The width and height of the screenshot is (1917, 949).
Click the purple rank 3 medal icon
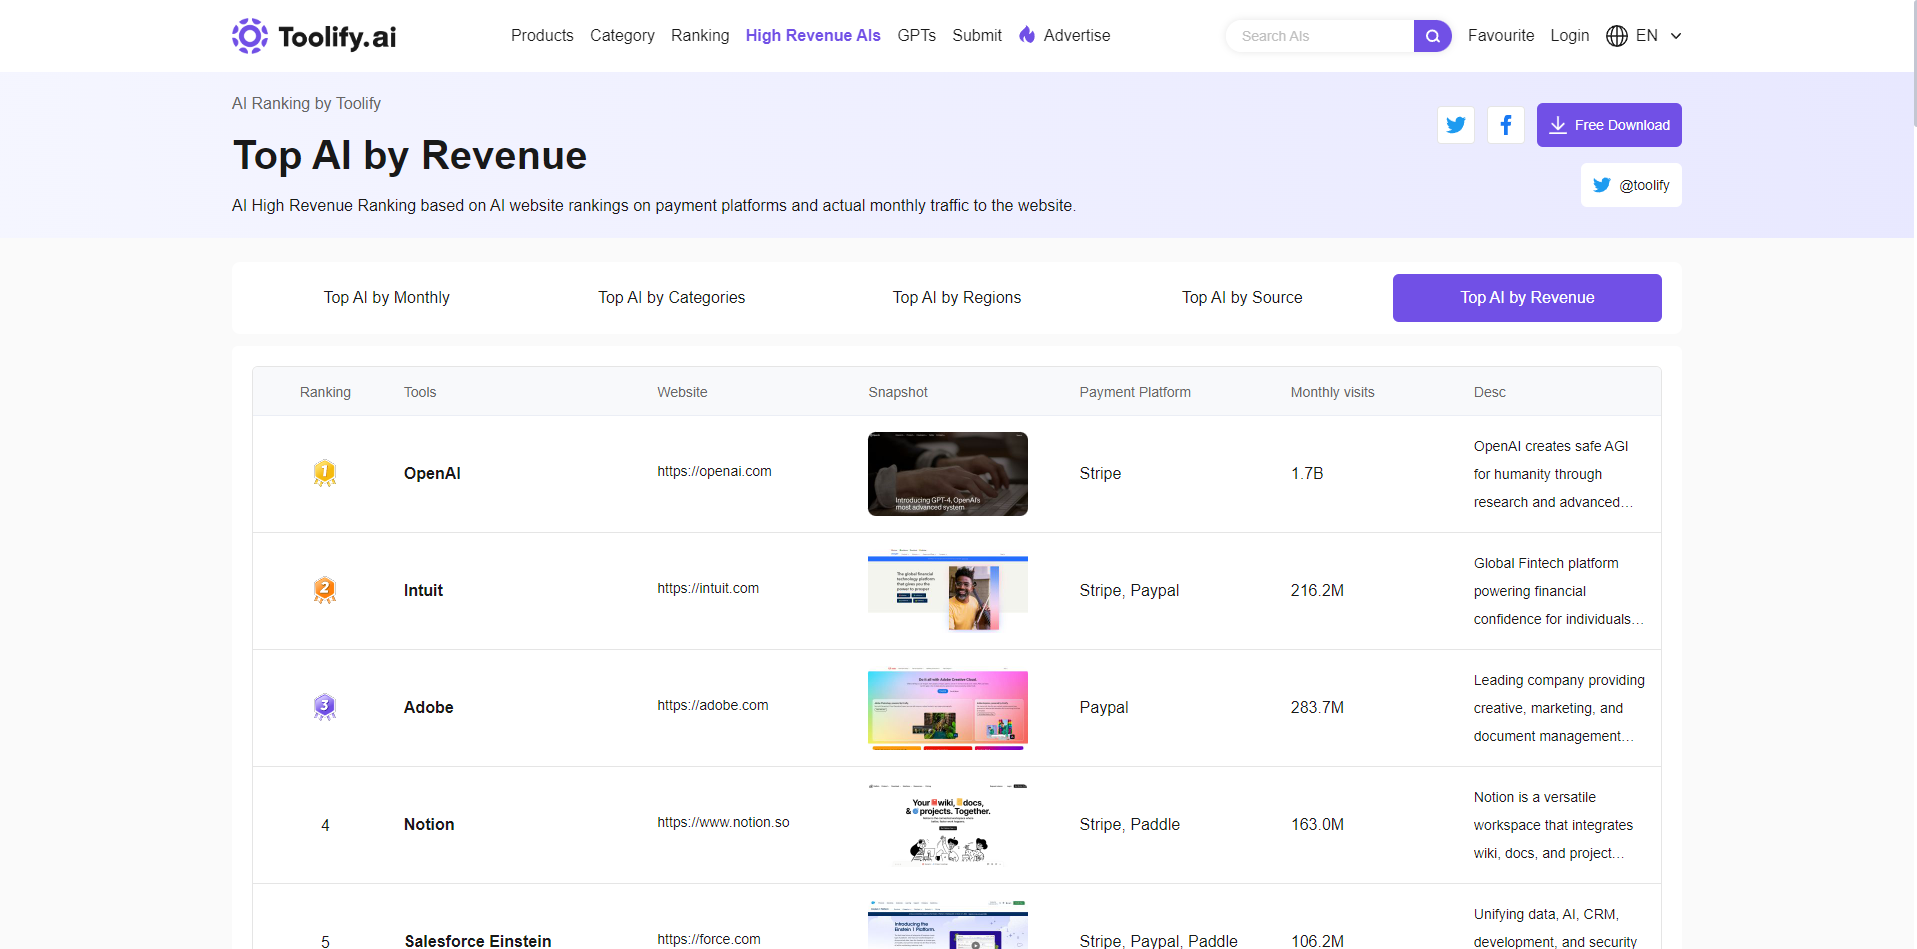(325, 707)
